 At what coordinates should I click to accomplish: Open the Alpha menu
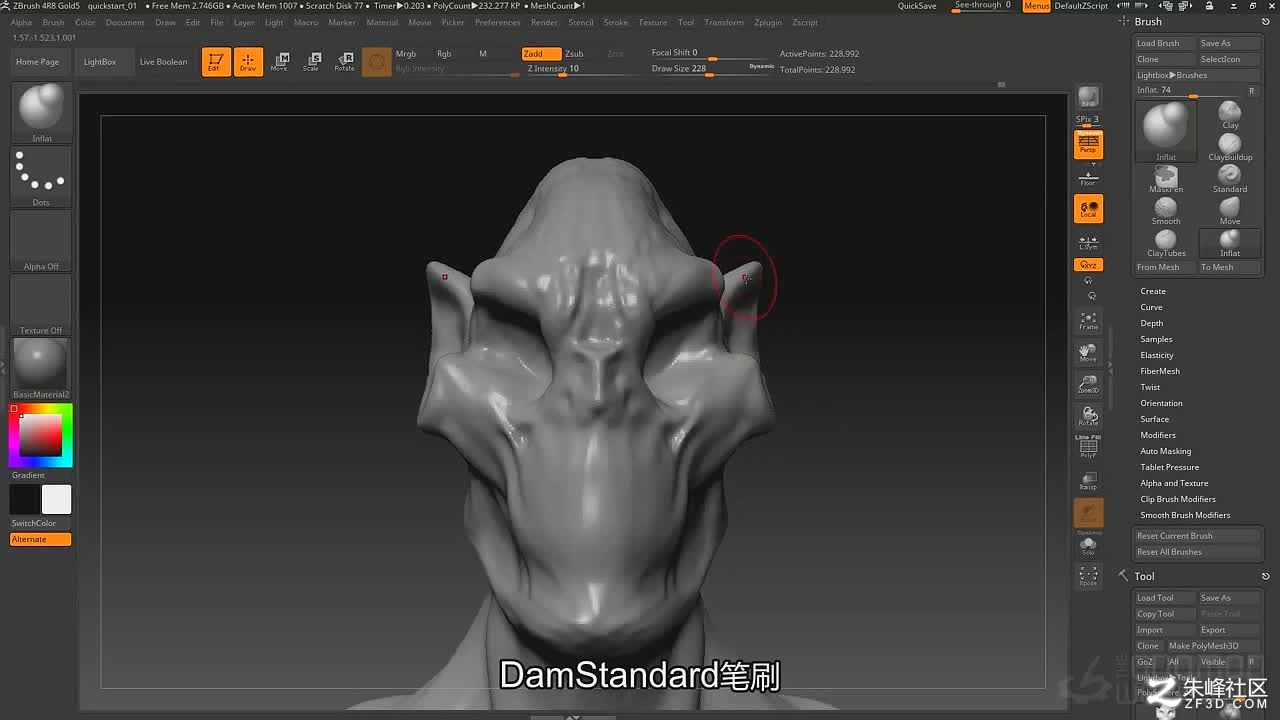21,22
